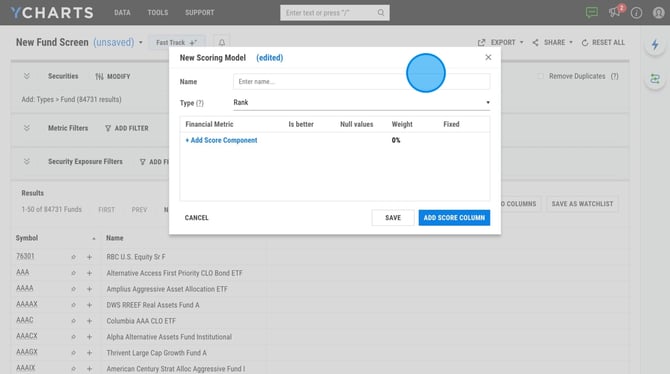
Task: Cancel the scoring model dialog
Action: [197, 218]
